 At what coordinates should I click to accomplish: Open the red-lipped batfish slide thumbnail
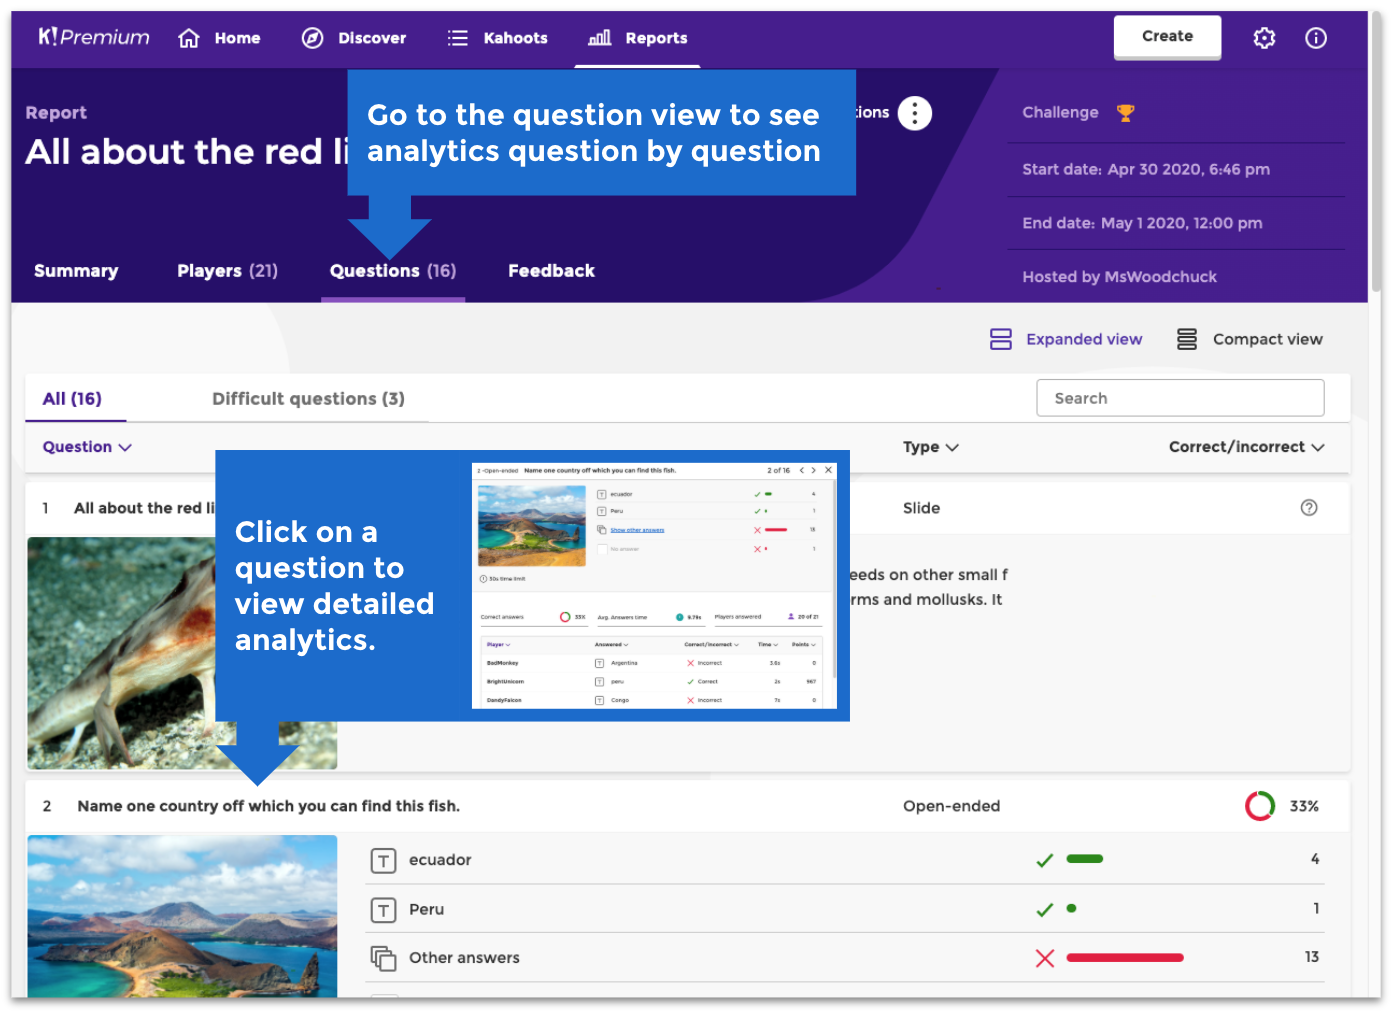coord(121,653)
